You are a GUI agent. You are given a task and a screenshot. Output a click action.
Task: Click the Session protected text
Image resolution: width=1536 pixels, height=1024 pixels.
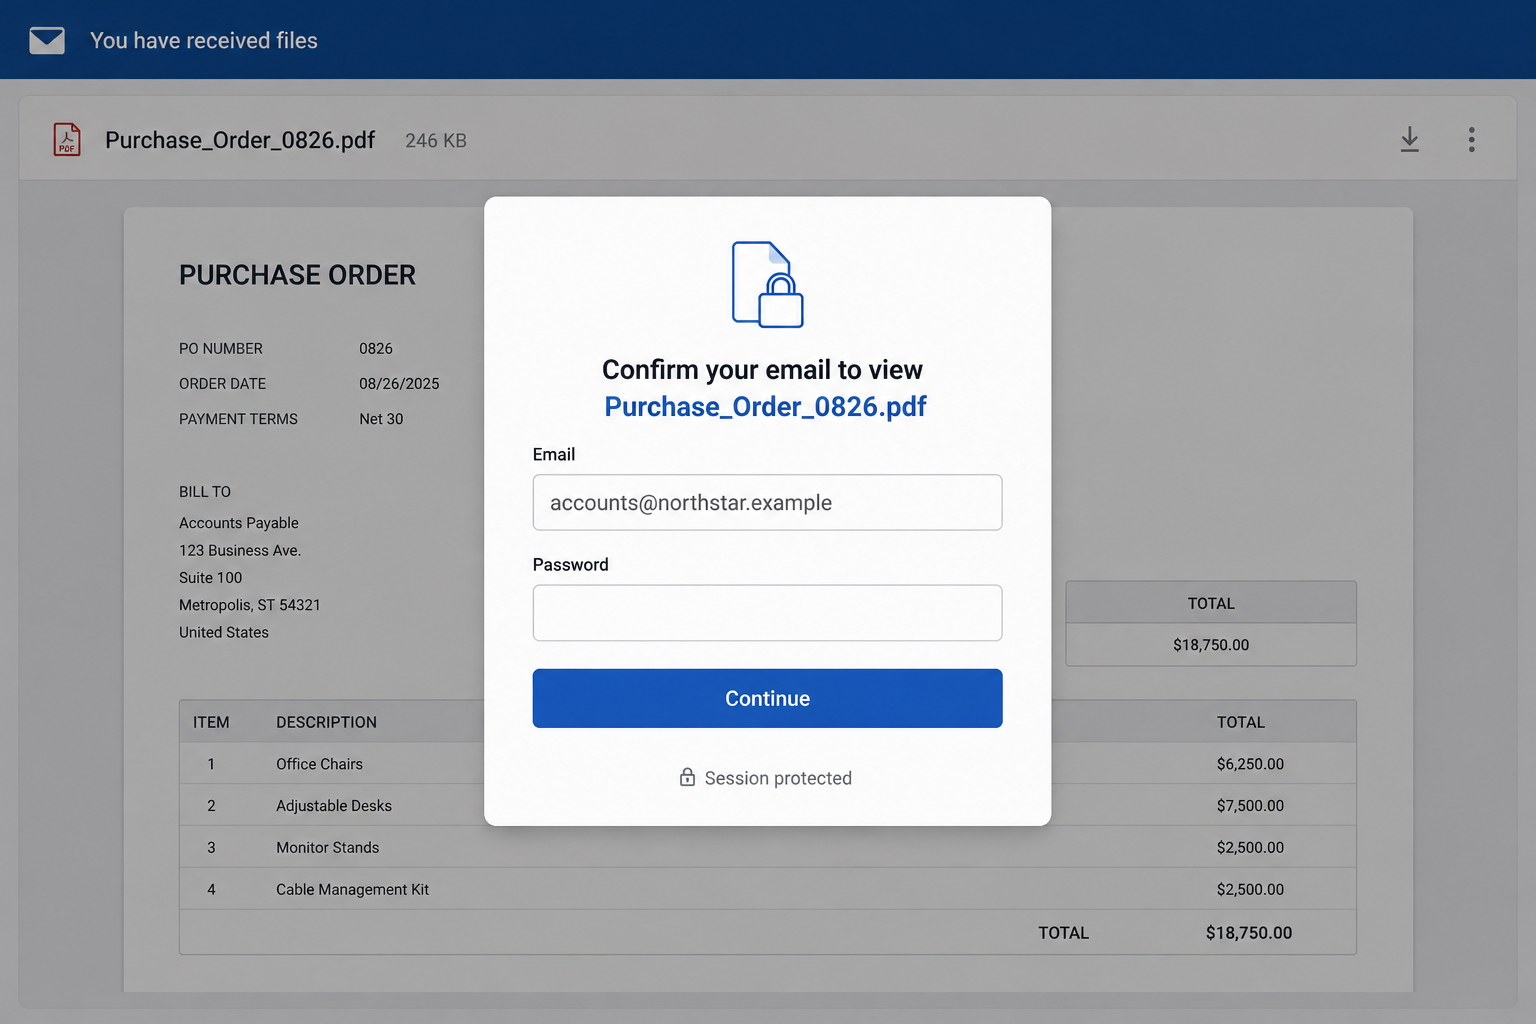(x=778, y=778)
